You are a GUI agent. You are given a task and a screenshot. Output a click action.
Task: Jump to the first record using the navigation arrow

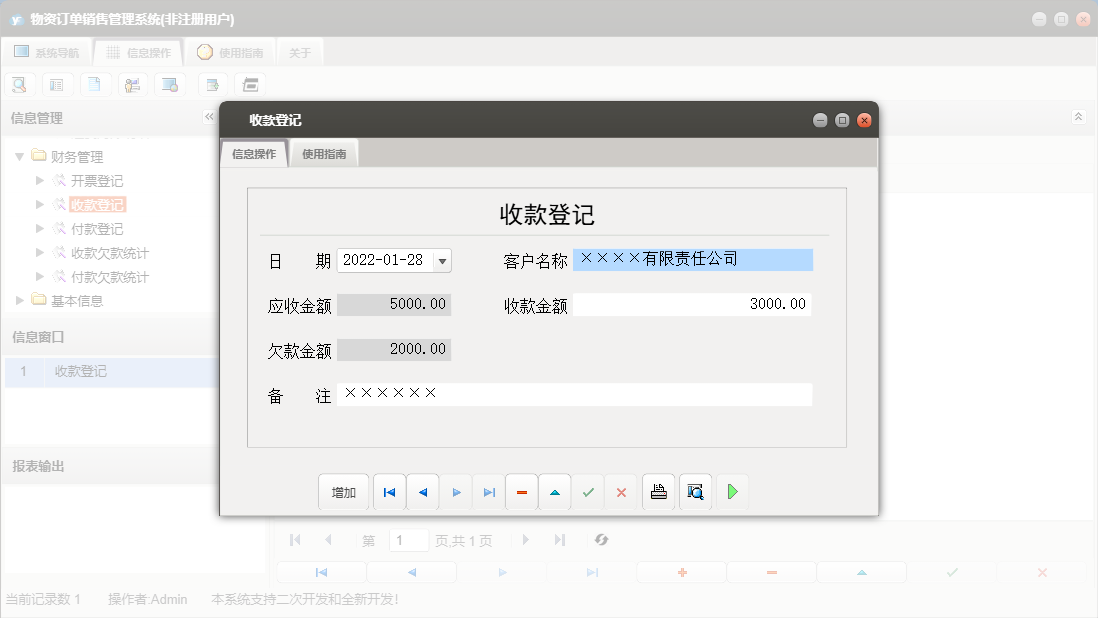pyautogui.click(x=389, y=491)
